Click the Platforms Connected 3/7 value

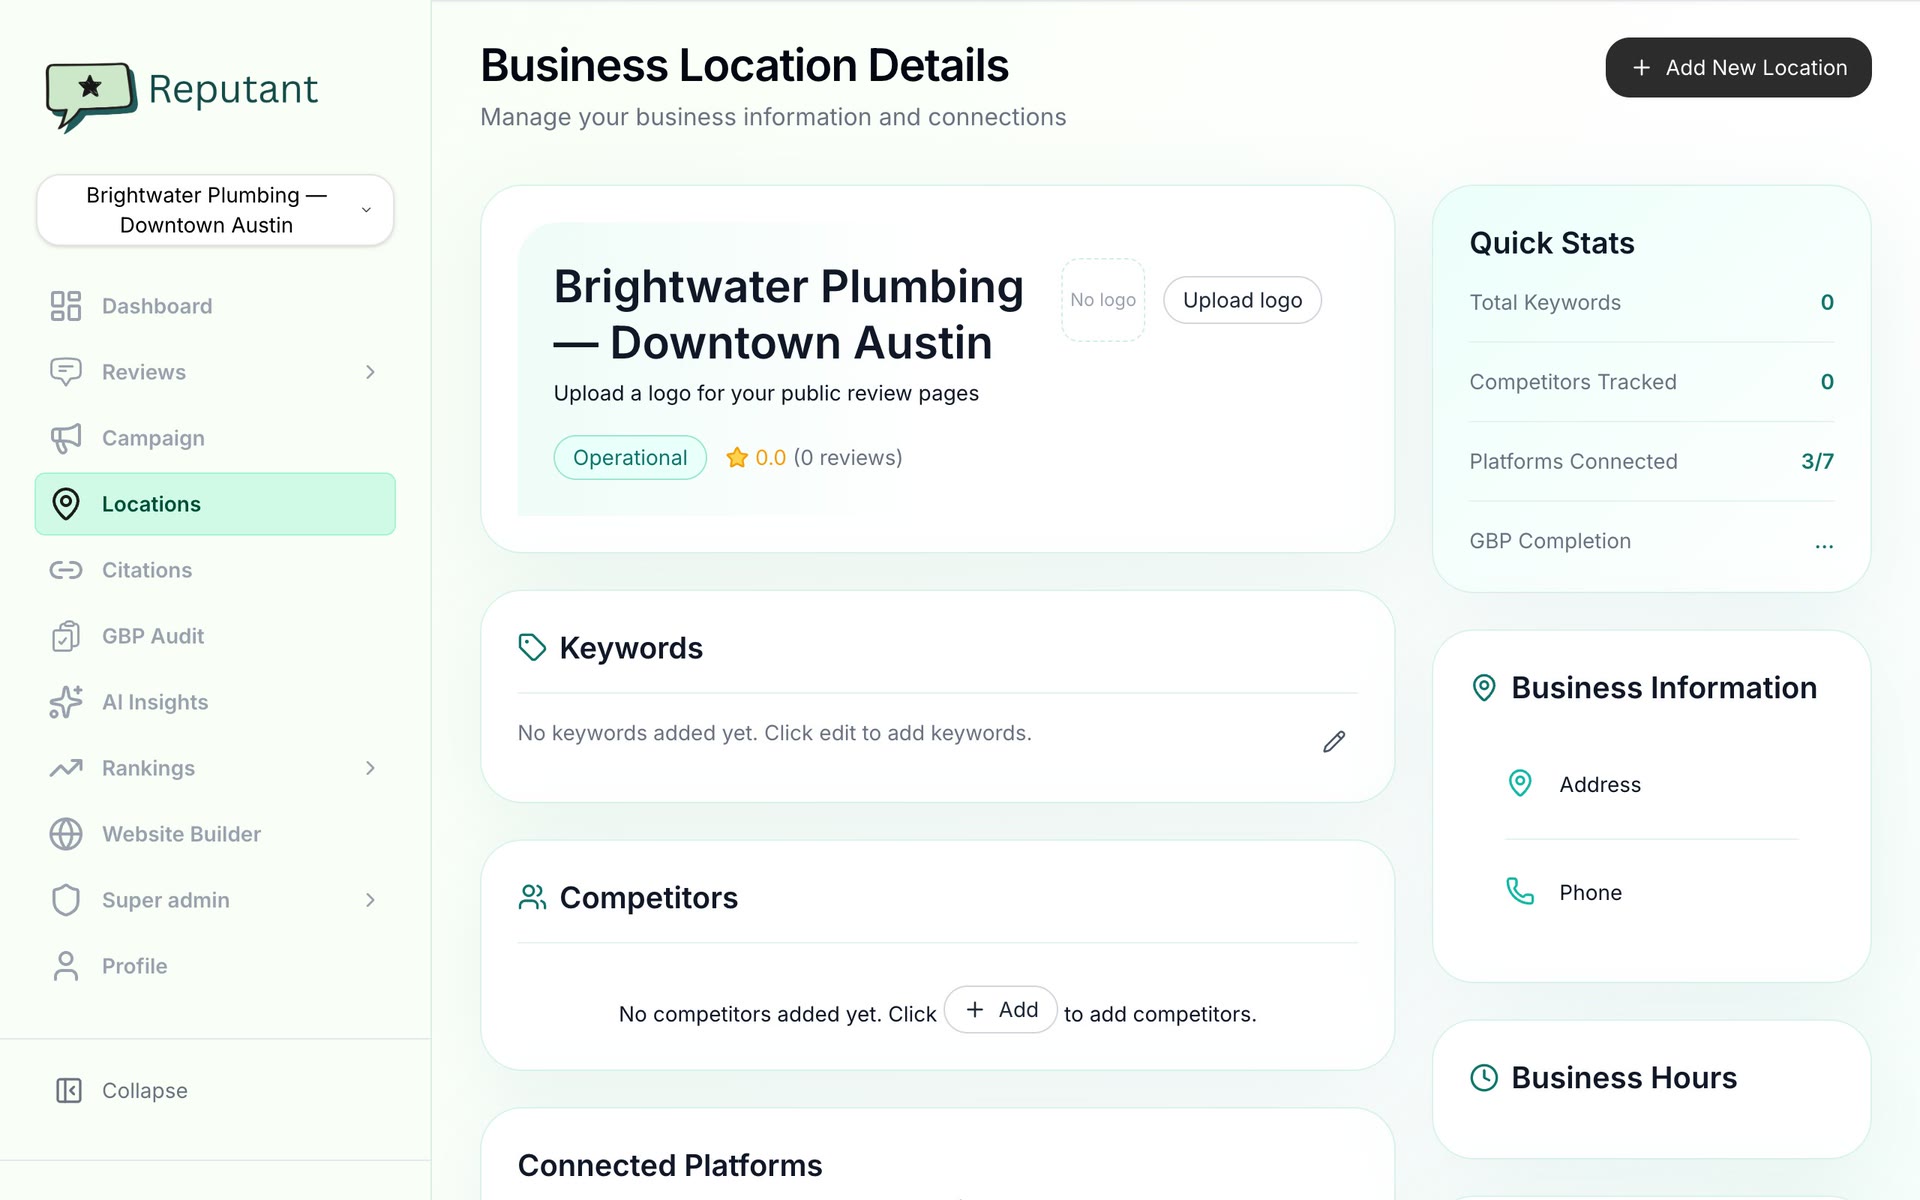tap(1817, 461)
